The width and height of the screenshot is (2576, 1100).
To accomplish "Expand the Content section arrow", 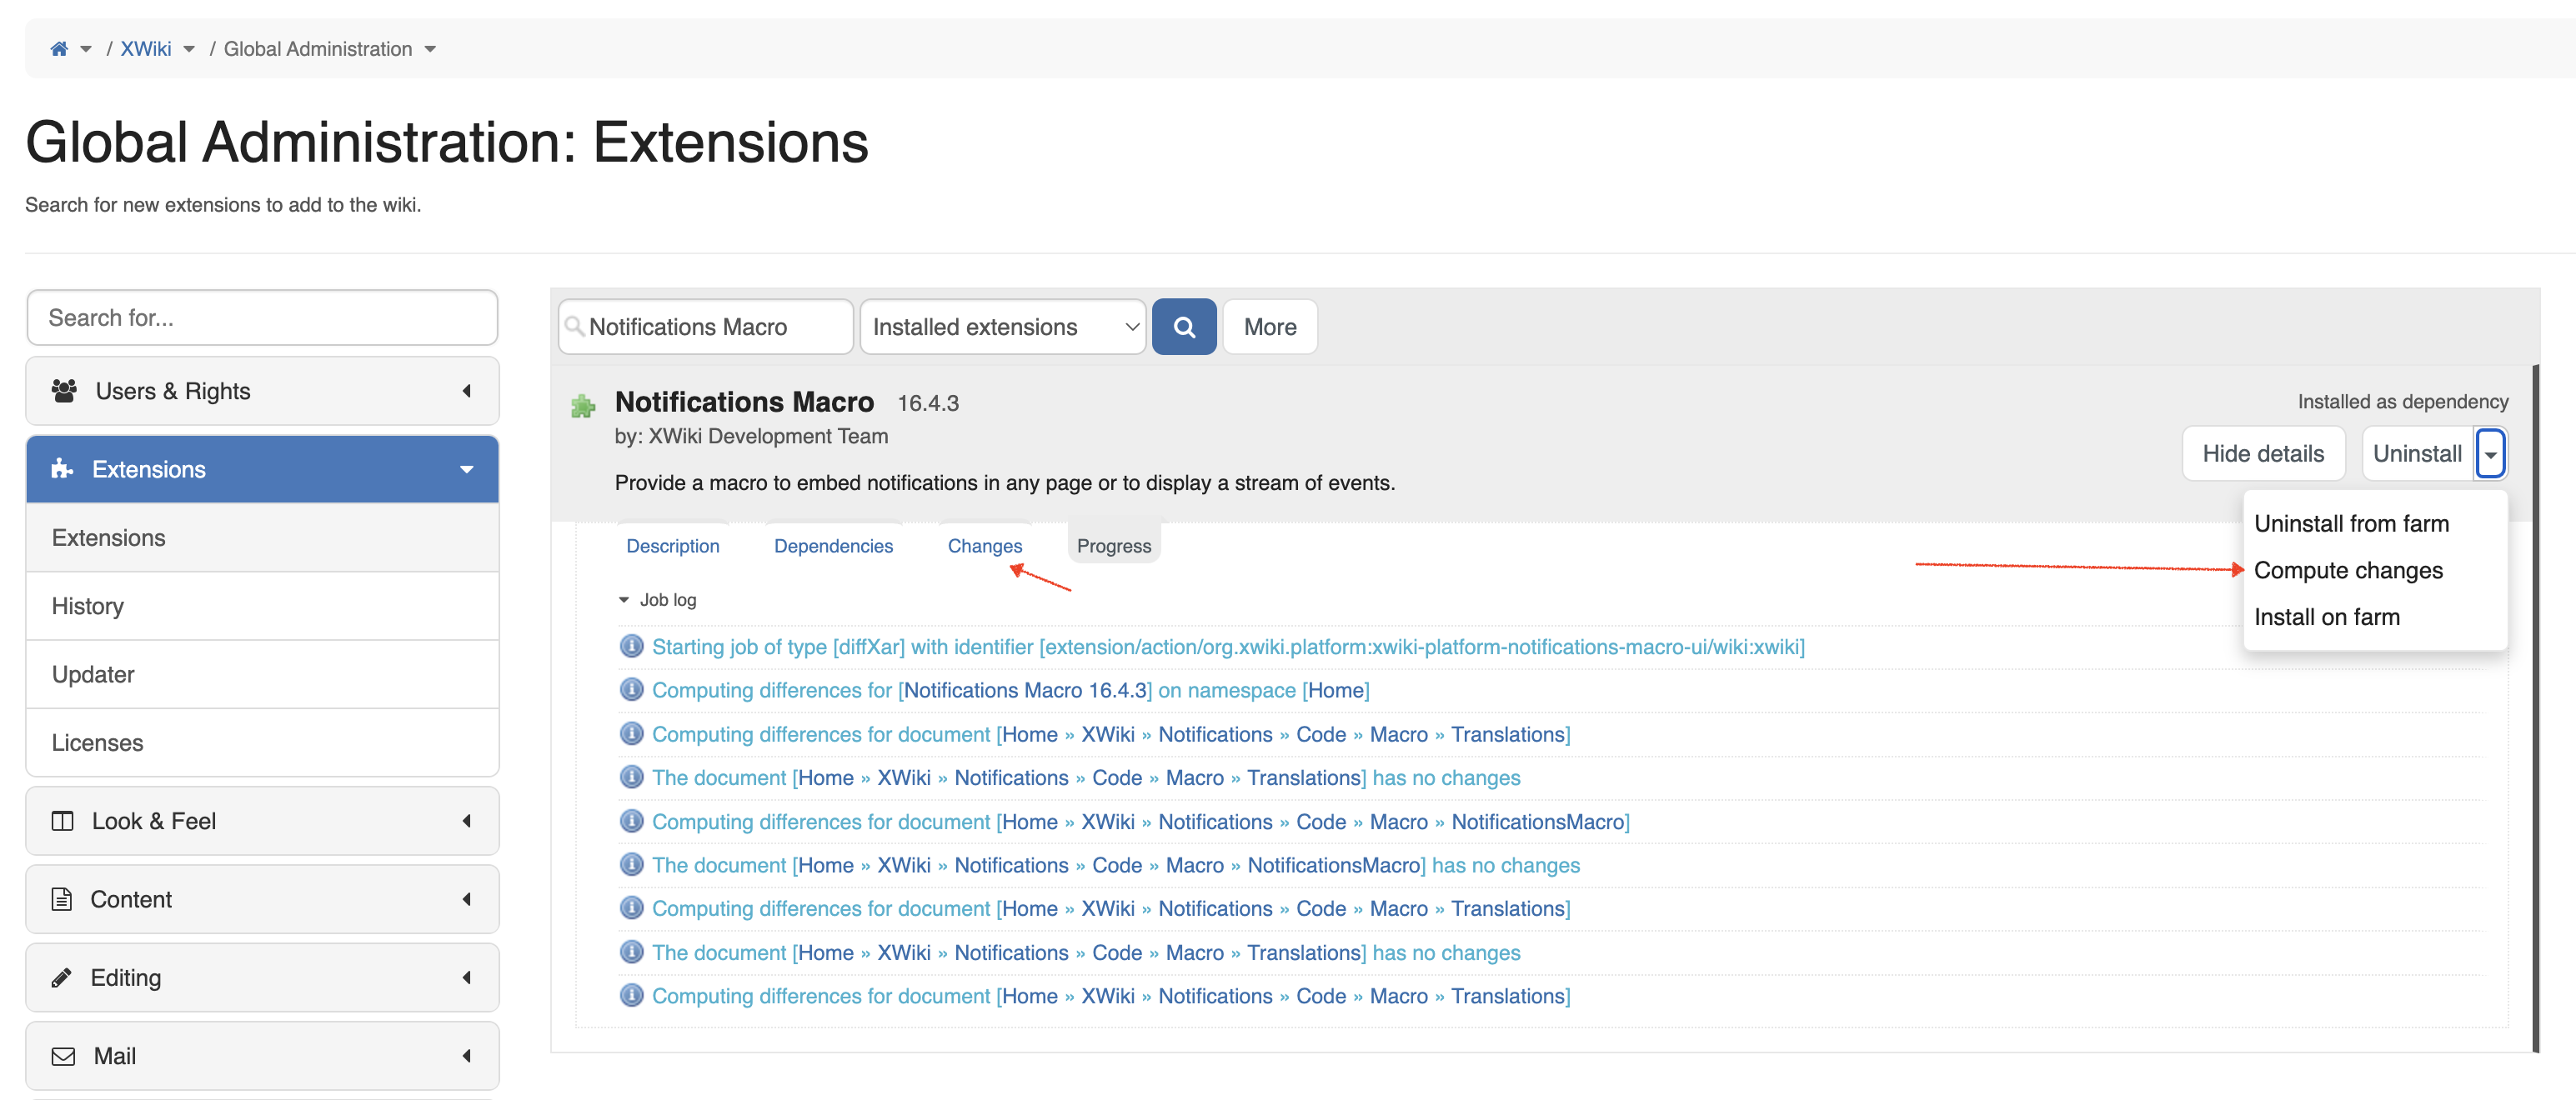I will [466, 899].
